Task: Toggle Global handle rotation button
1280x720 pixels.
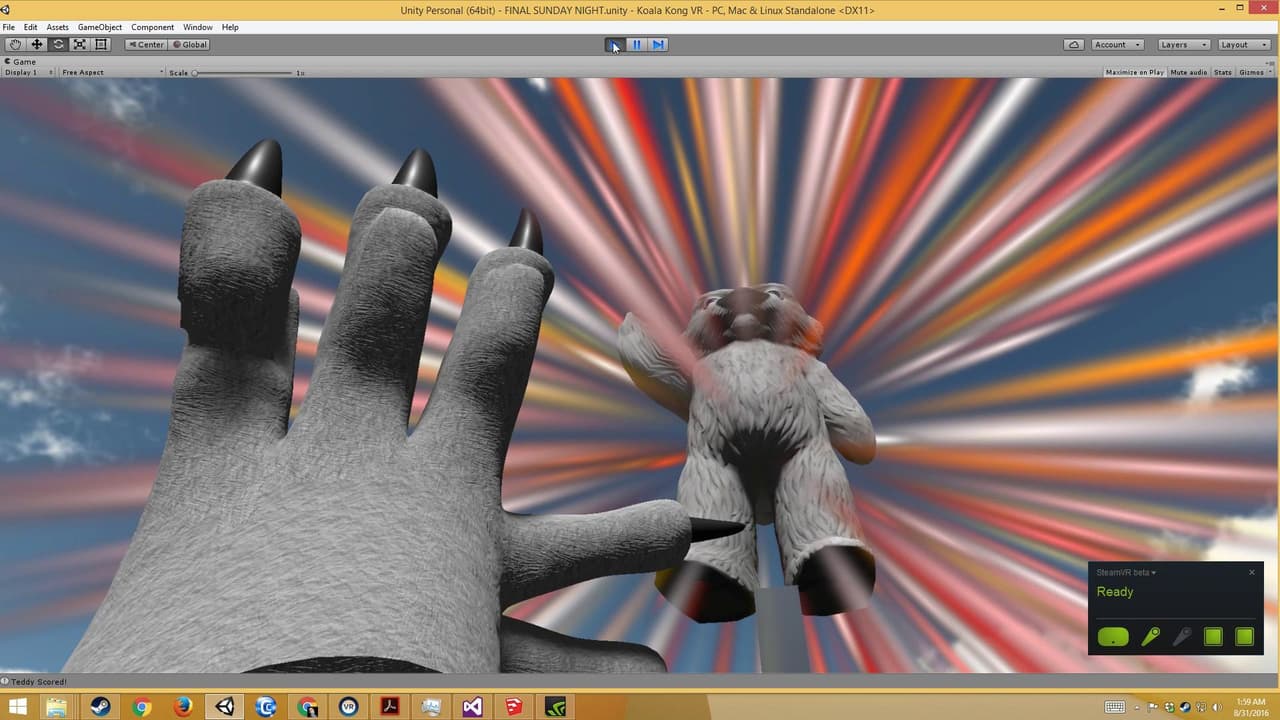Action: (189, 45)
